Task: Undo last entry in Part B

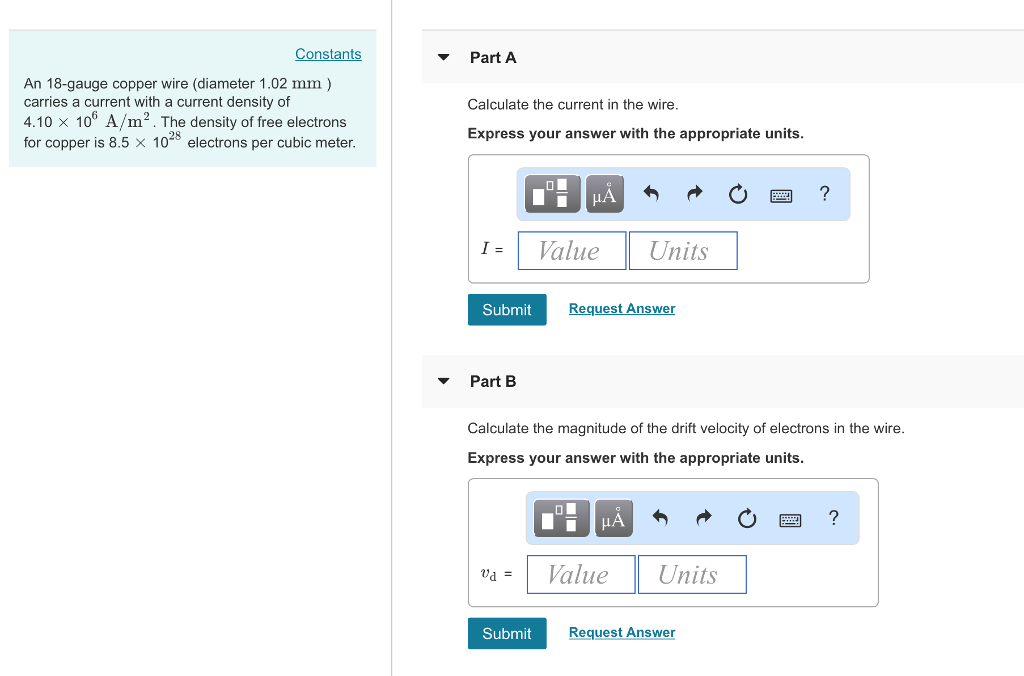Action: tap(660, 518)
